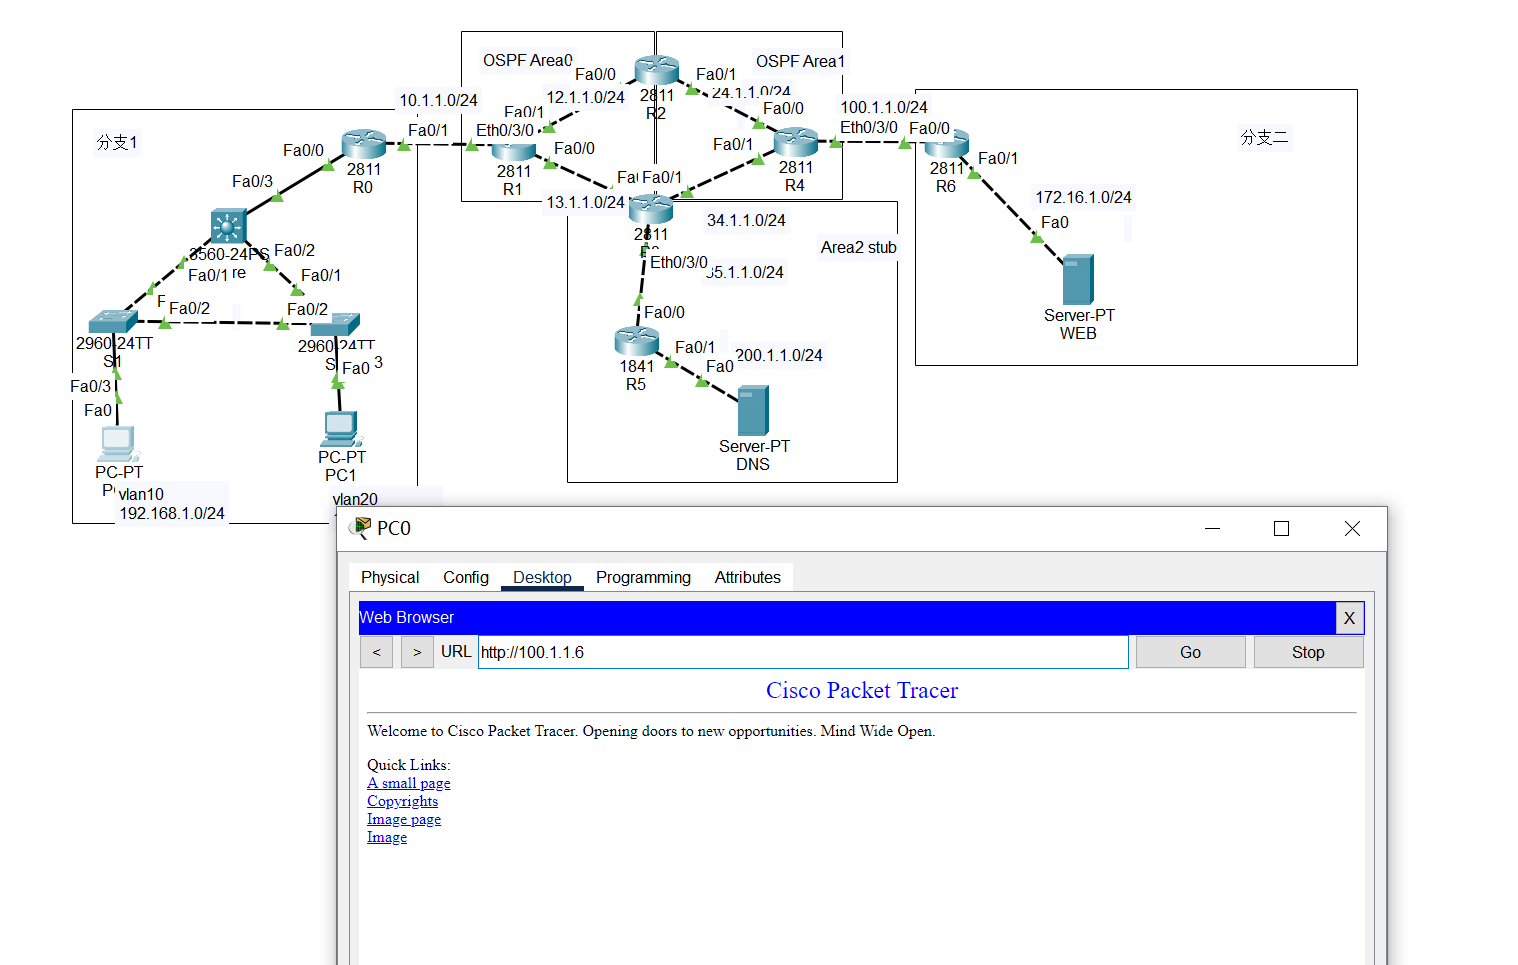
Task: Close the PC0 window
Action: (x=1352, y=528)
